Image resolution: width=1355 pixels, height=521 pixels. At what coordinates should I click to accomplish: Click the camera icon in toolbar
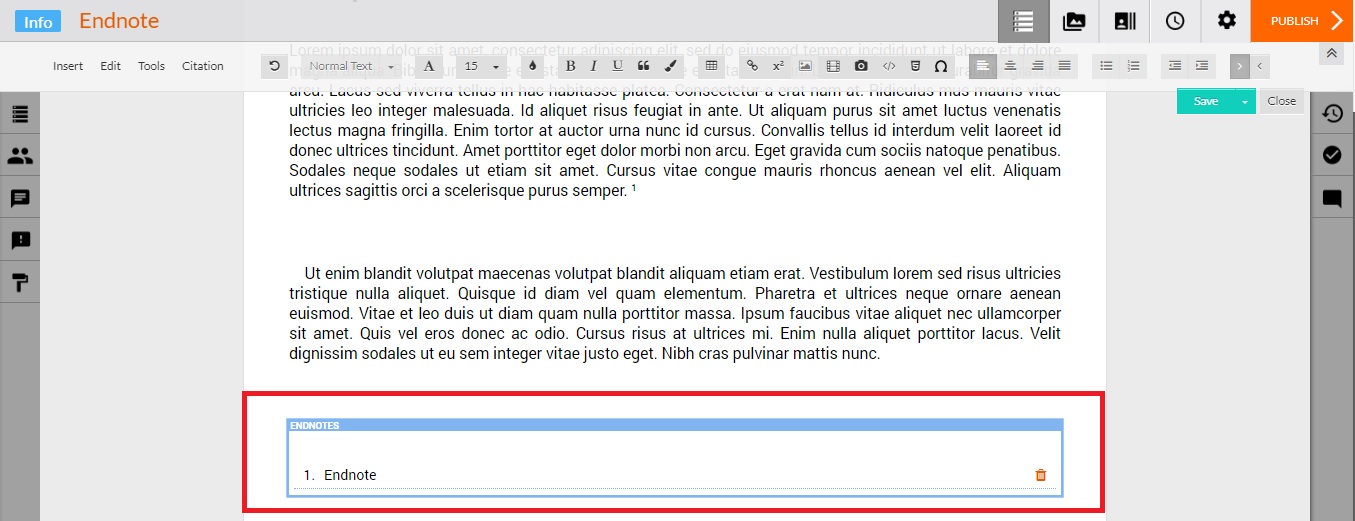coord(861,66)
